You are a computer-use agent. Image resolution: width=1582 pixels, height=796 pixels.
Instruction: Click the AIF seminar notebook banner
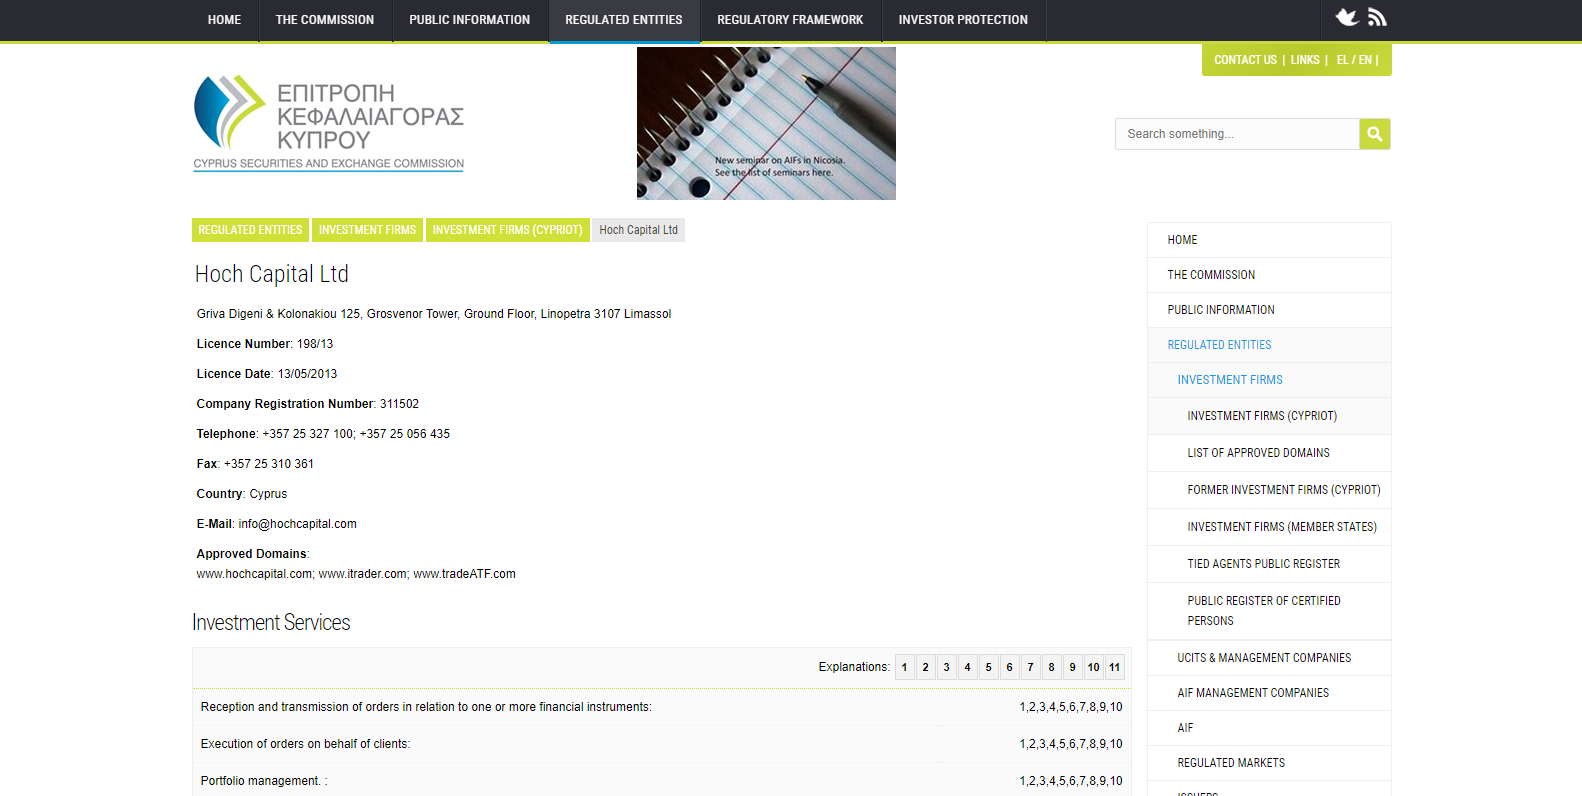[x=766, y=123]
